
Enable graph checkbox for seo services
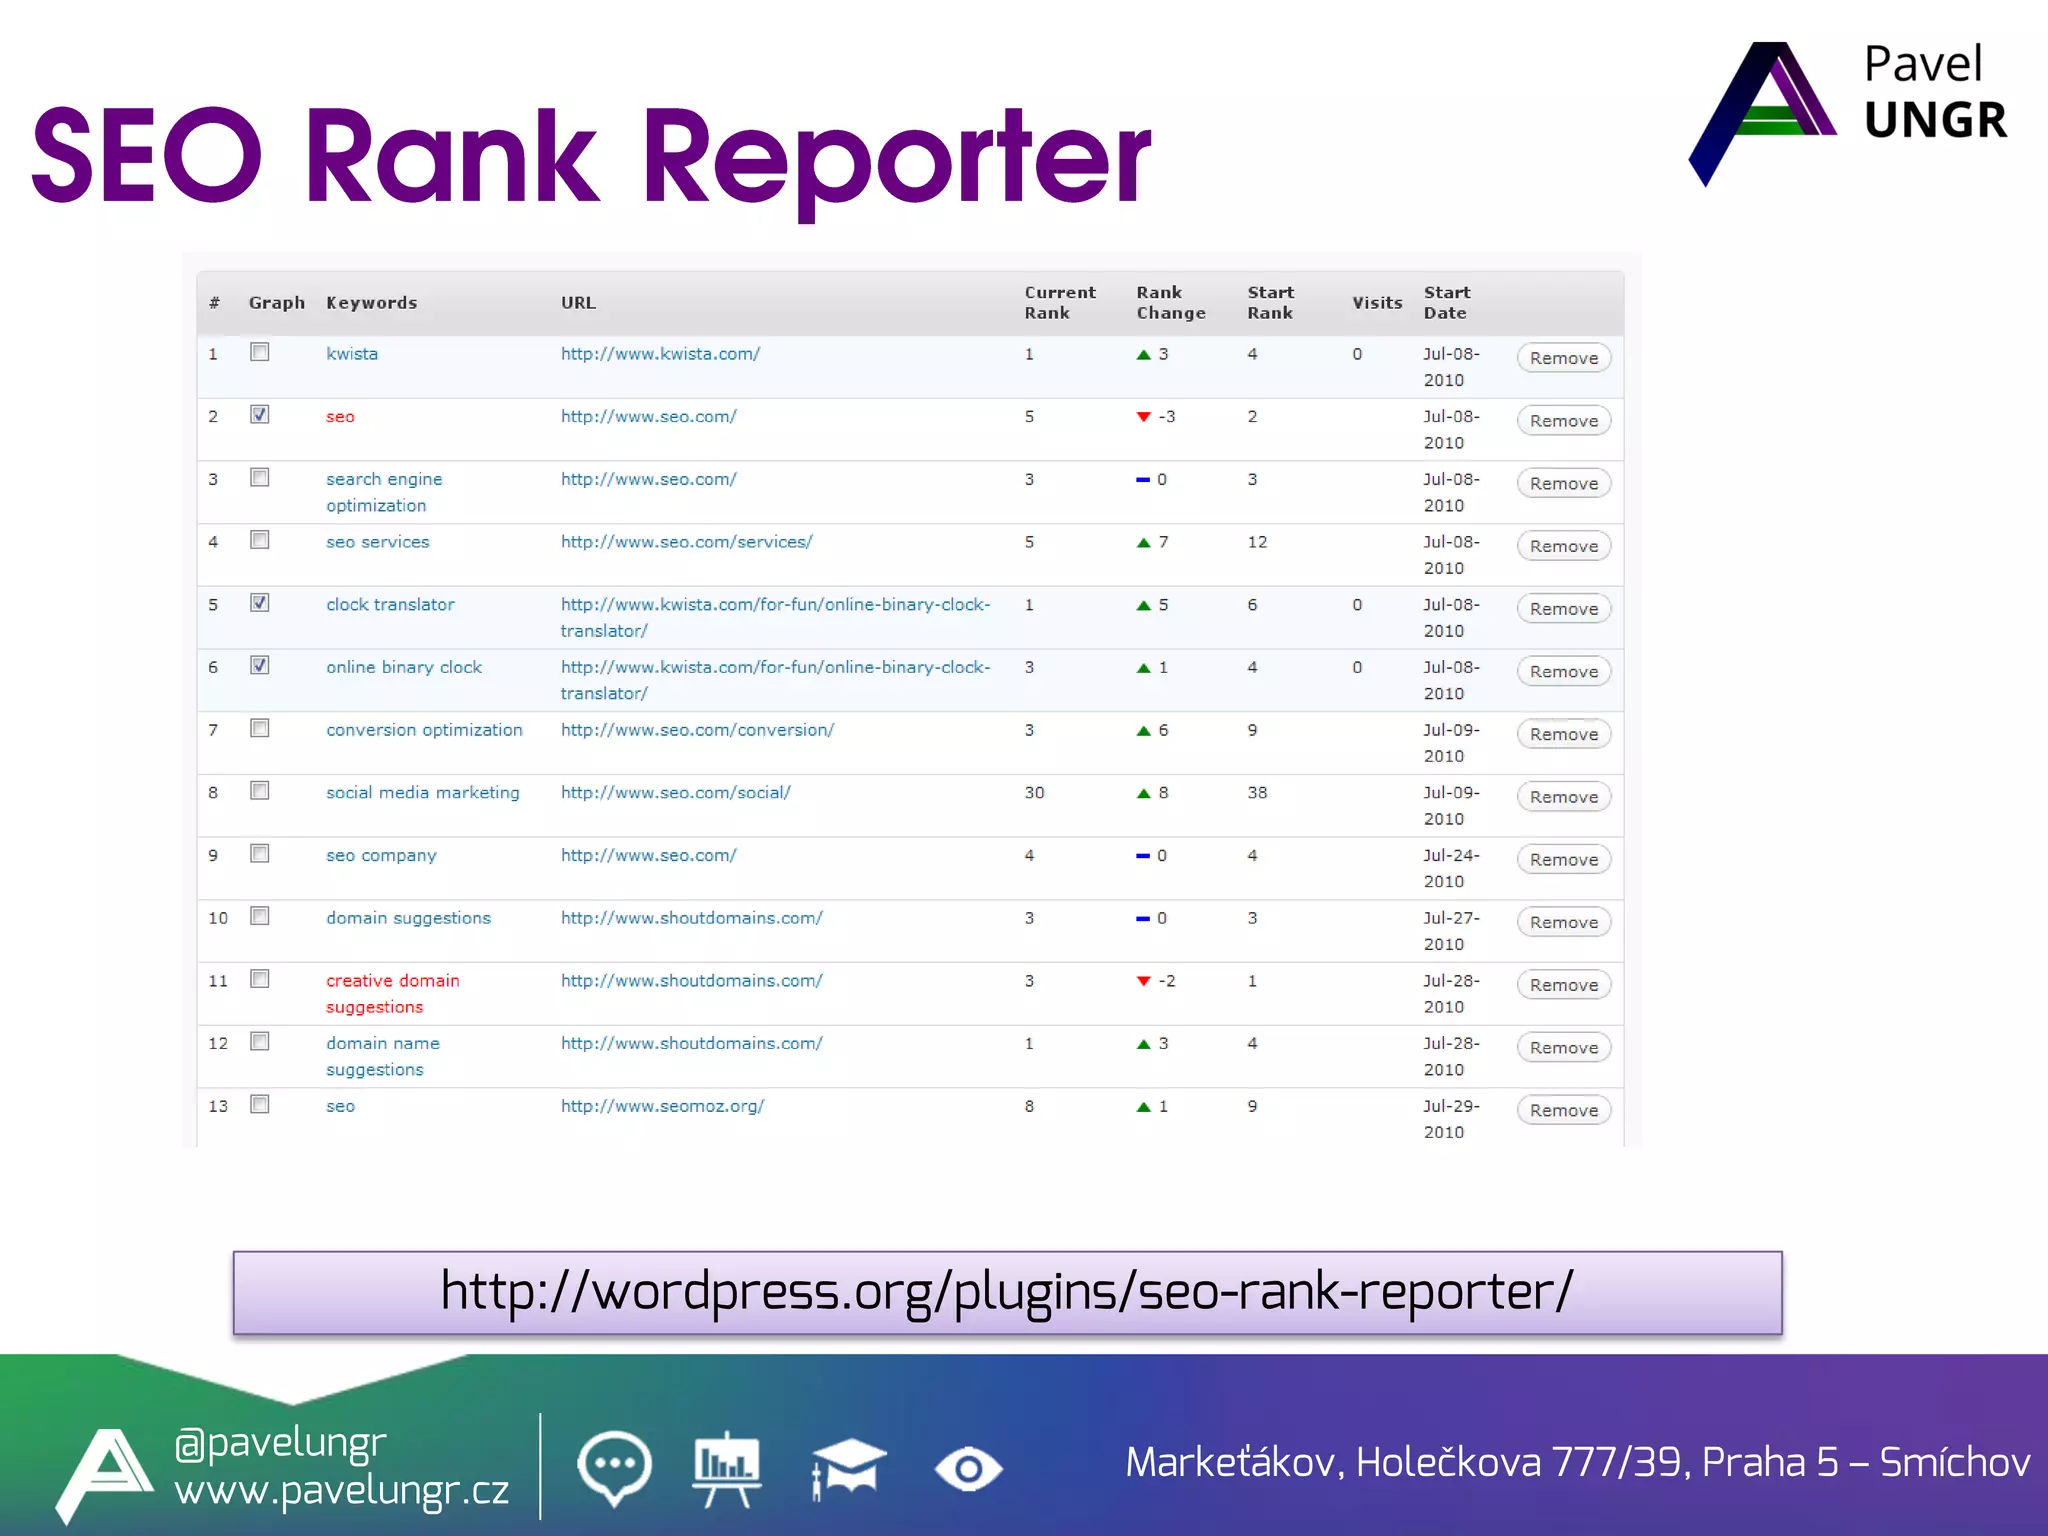260,540
